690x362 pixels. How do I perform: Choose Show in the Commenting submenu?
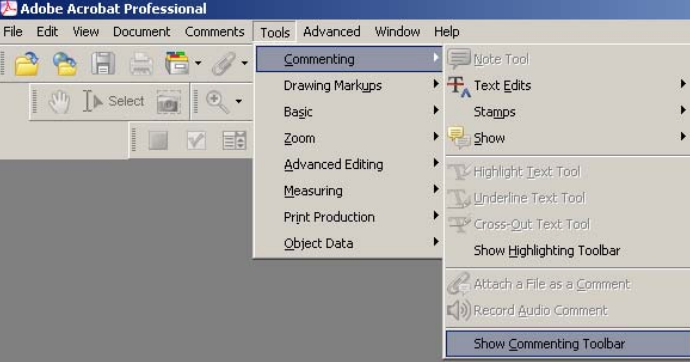pyautogui.click(x=568, y=138)
